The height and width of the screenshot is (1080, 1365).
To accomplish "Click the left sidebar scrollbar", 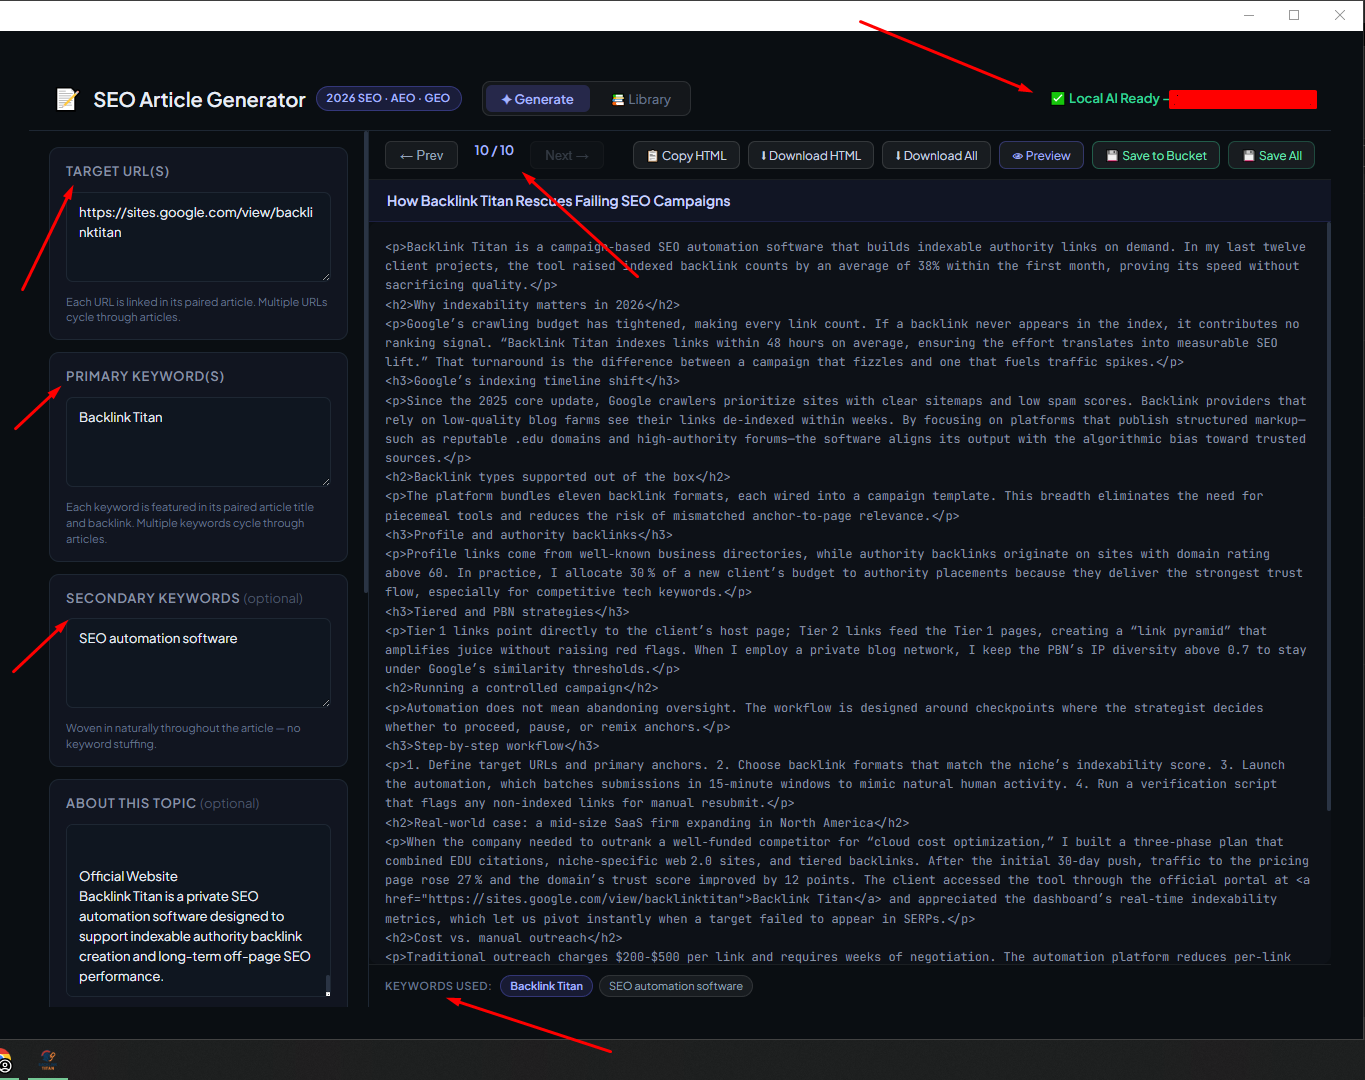I will click(x=366, y=362).
